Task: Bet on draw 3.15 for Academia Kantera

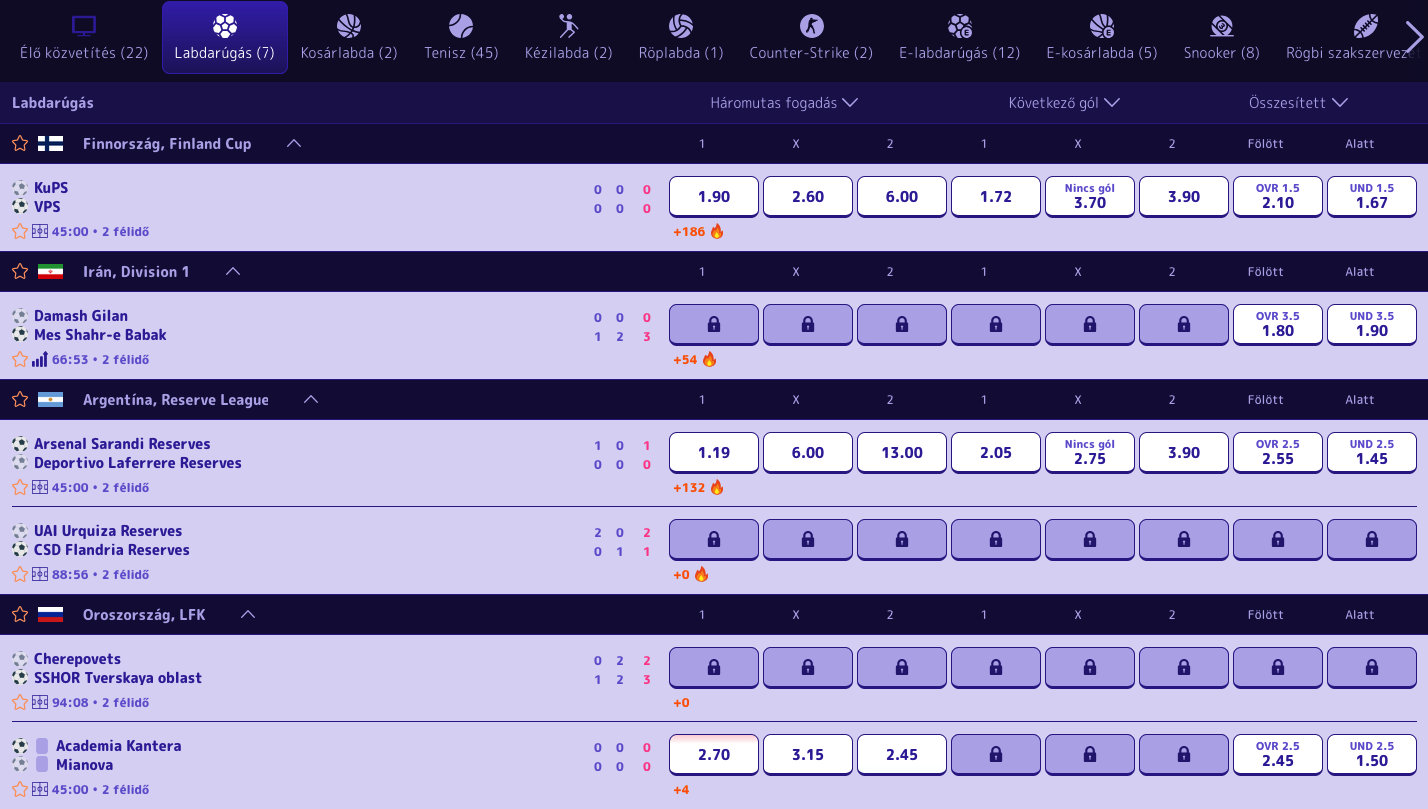Action: [808, 755]
